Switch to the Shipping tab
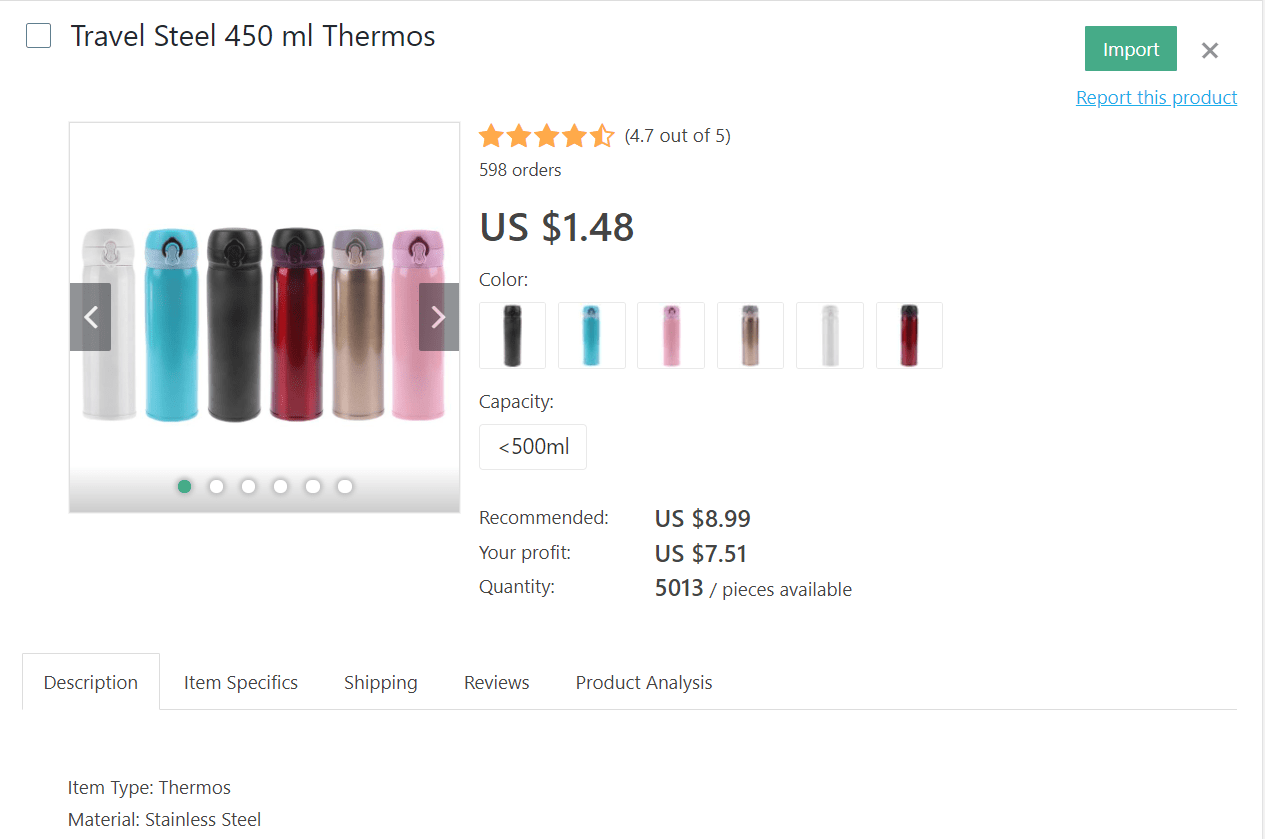The height and width of the screenshot is (839, 1265). click(x=380, y=681)
